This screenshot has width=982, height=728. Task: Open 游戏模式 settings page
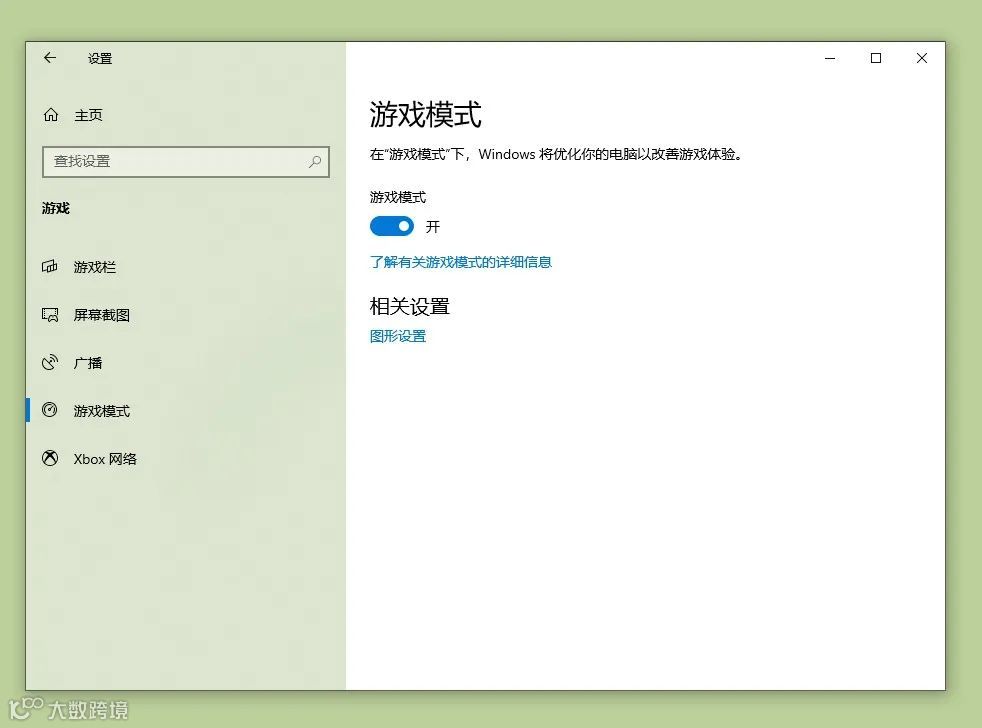(101, 411)
